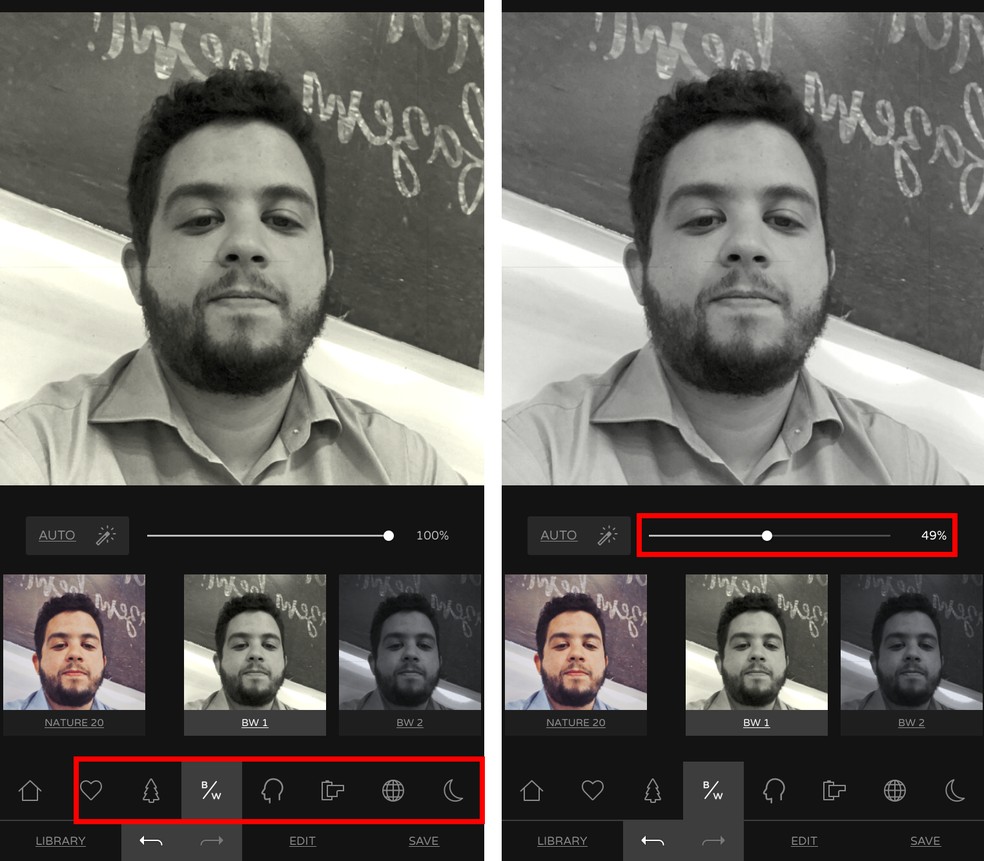The height and width of the screenshot is (861, 984).
Task: Select the moon night filter category
Action: 453,790
